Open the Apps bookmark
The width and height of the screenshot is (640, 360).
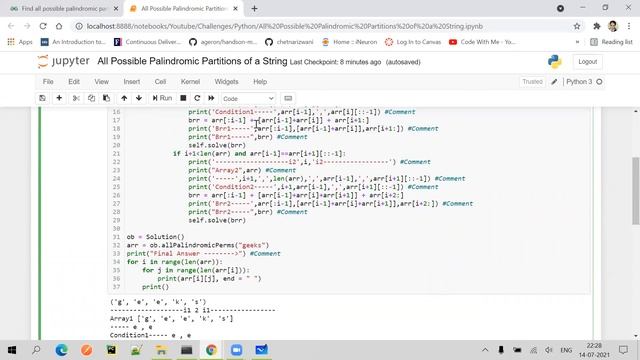[20, 42]
